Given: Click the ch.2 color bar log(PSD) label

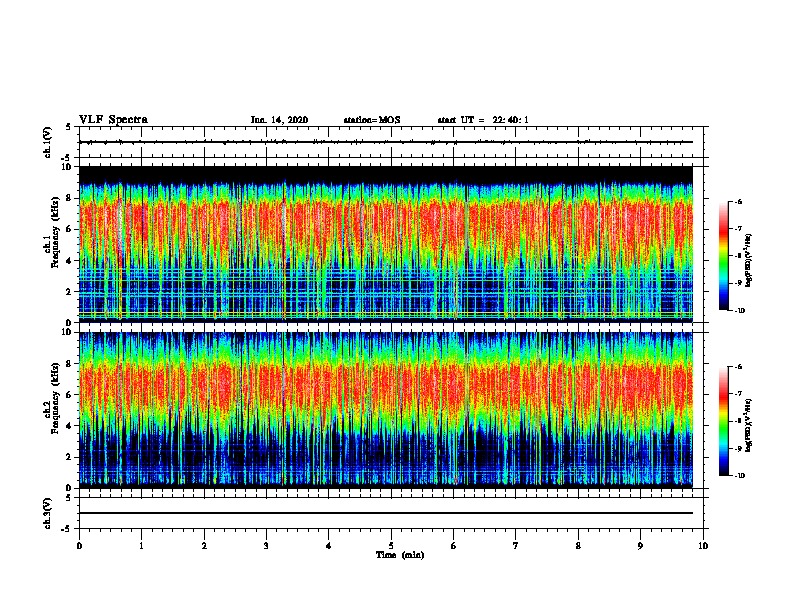Looking at the screenshot, I should (x=748, y=425).
